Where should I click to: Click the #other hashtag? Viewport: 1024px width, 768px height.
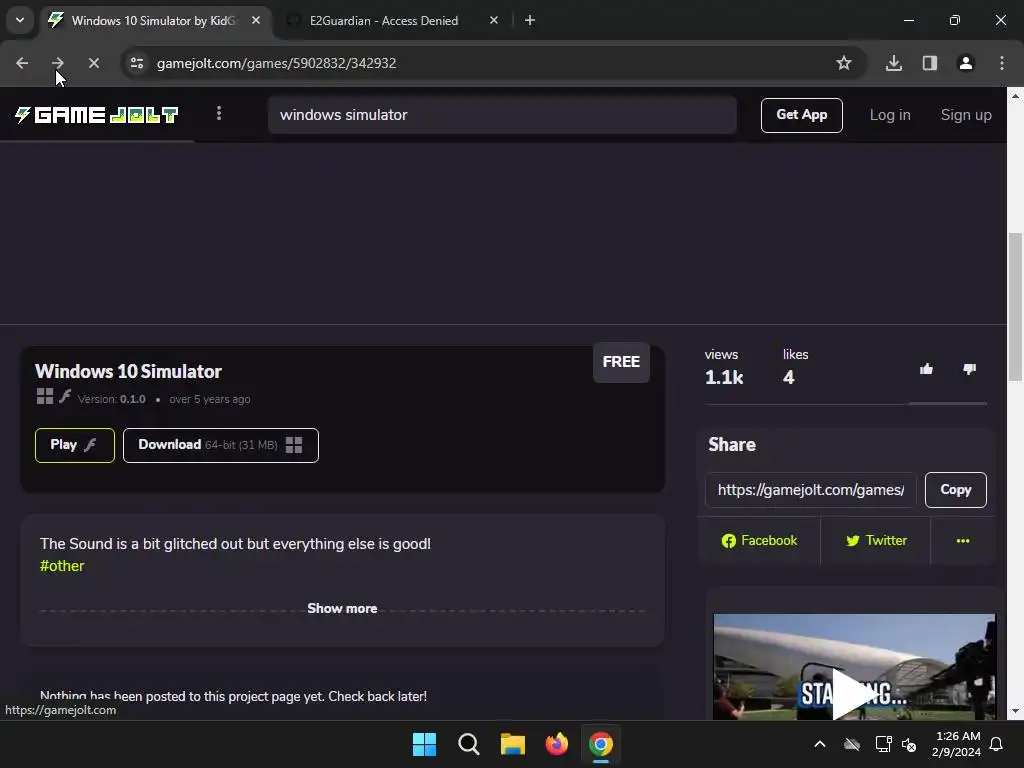click(x=62, y=566)
